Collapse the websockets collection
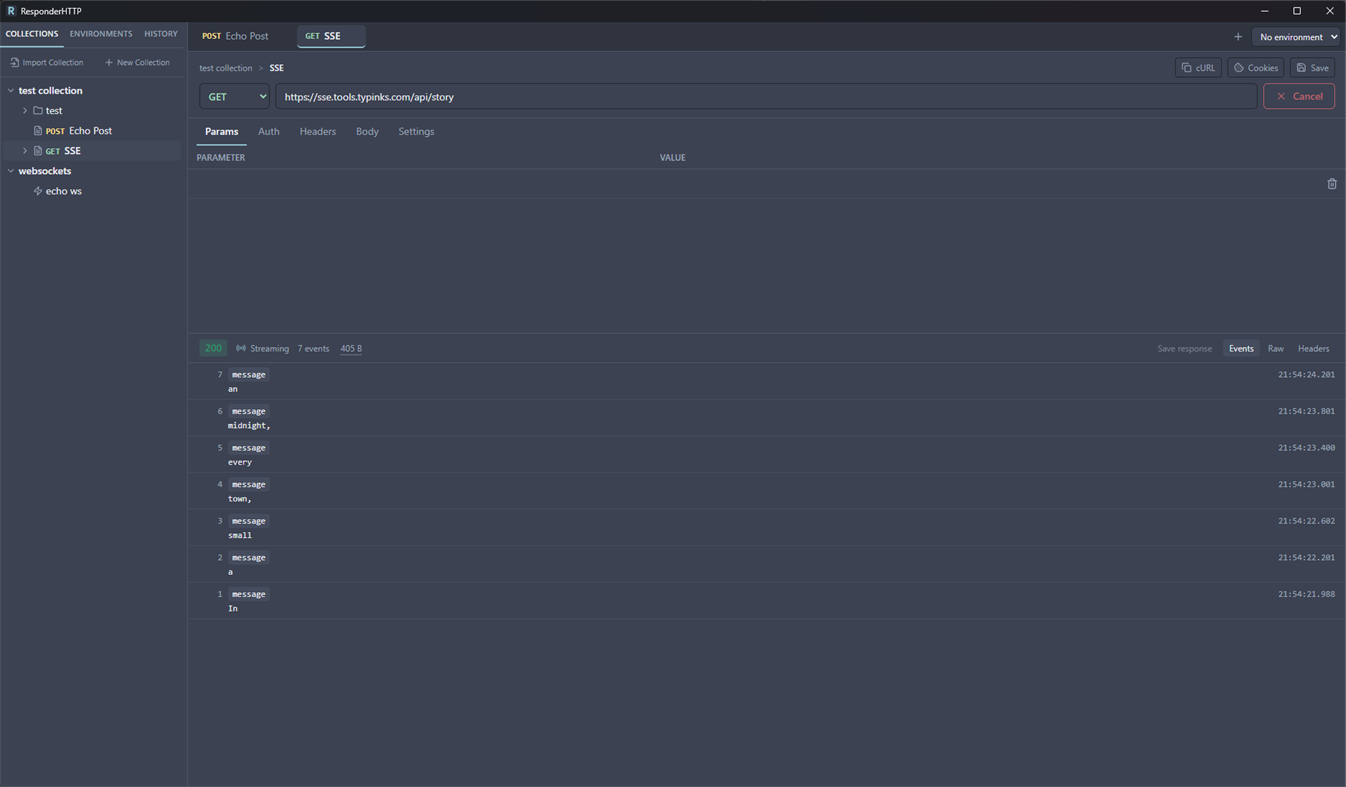1346x787 pixels. [x=11, y=171]
